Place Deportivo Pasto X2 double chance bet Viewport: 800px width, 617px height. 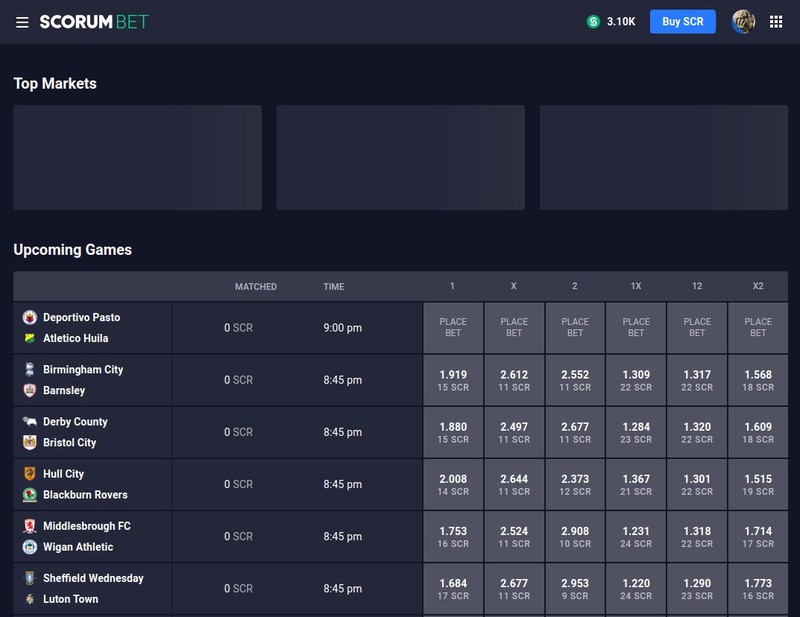758,328
